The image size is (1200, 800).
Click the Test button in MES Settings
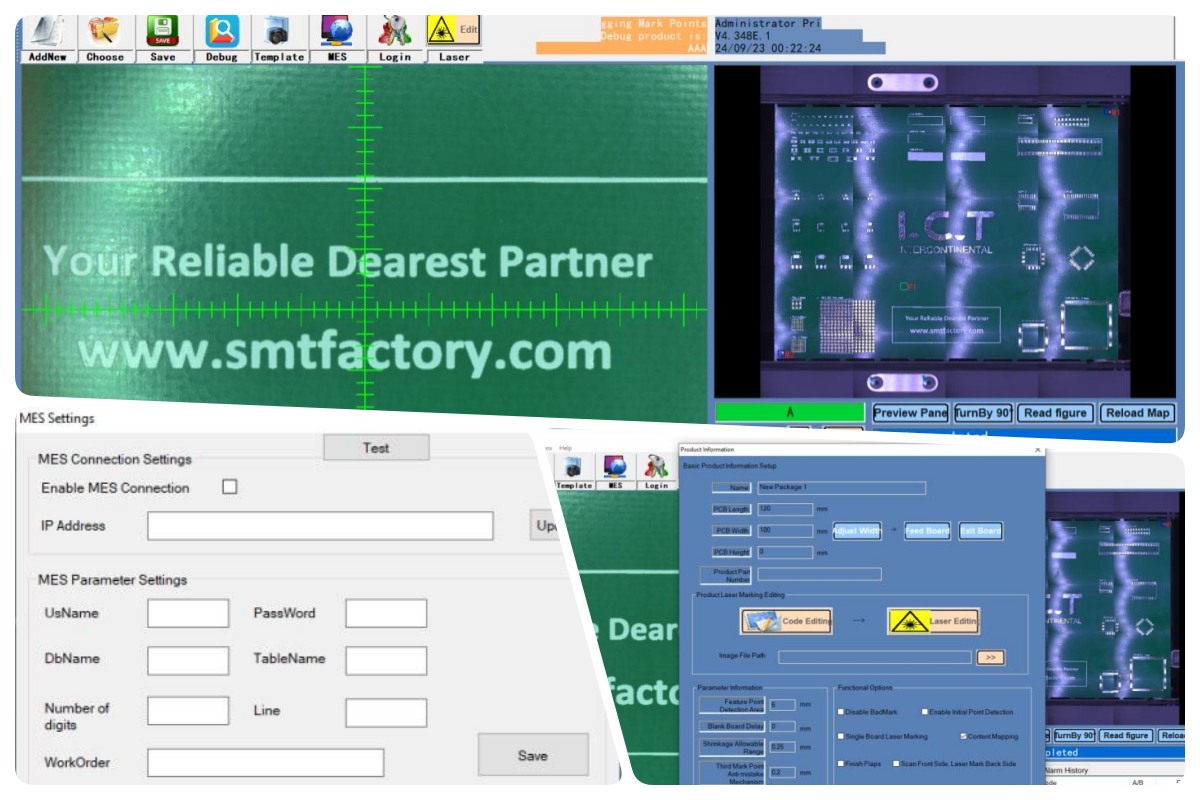[376, 448]
